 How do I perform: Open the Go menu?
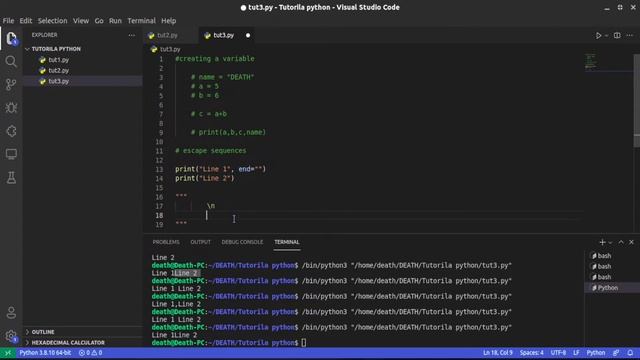coord(99,21)
